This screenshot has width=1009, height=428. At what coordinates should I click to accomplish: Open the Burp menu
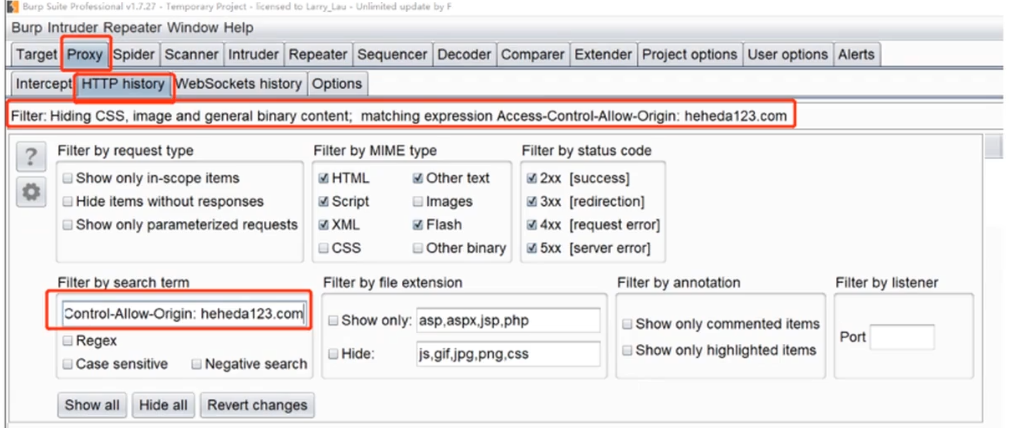coord(28,28)
